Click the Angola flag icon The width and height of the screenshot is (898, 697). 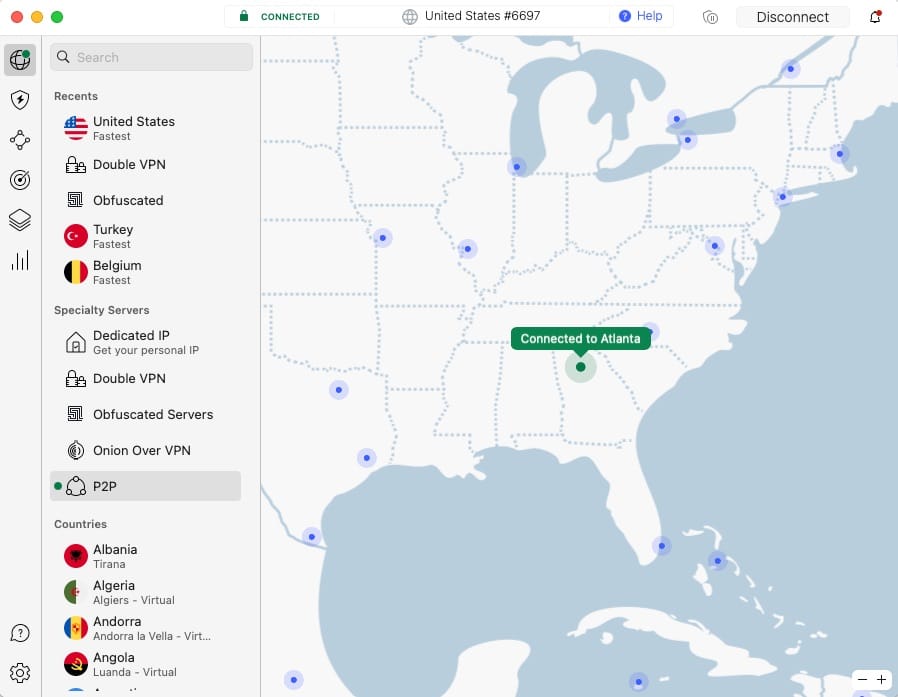pos(76,664)
